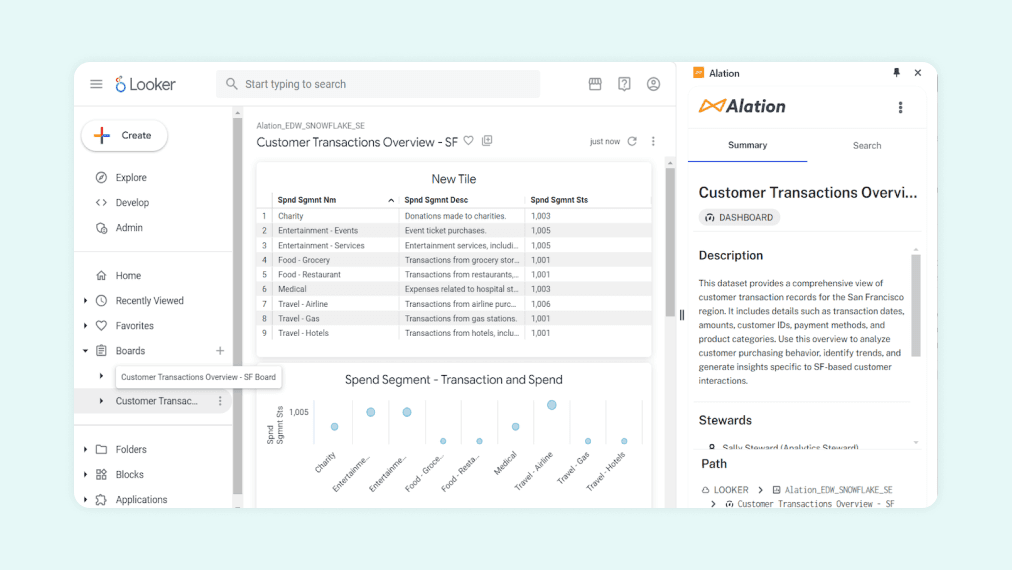This screenshot has height=570, width=1012.
Task: Select the Food - Grocery cell
Action: pyautogui.click(x=304, y=260)
